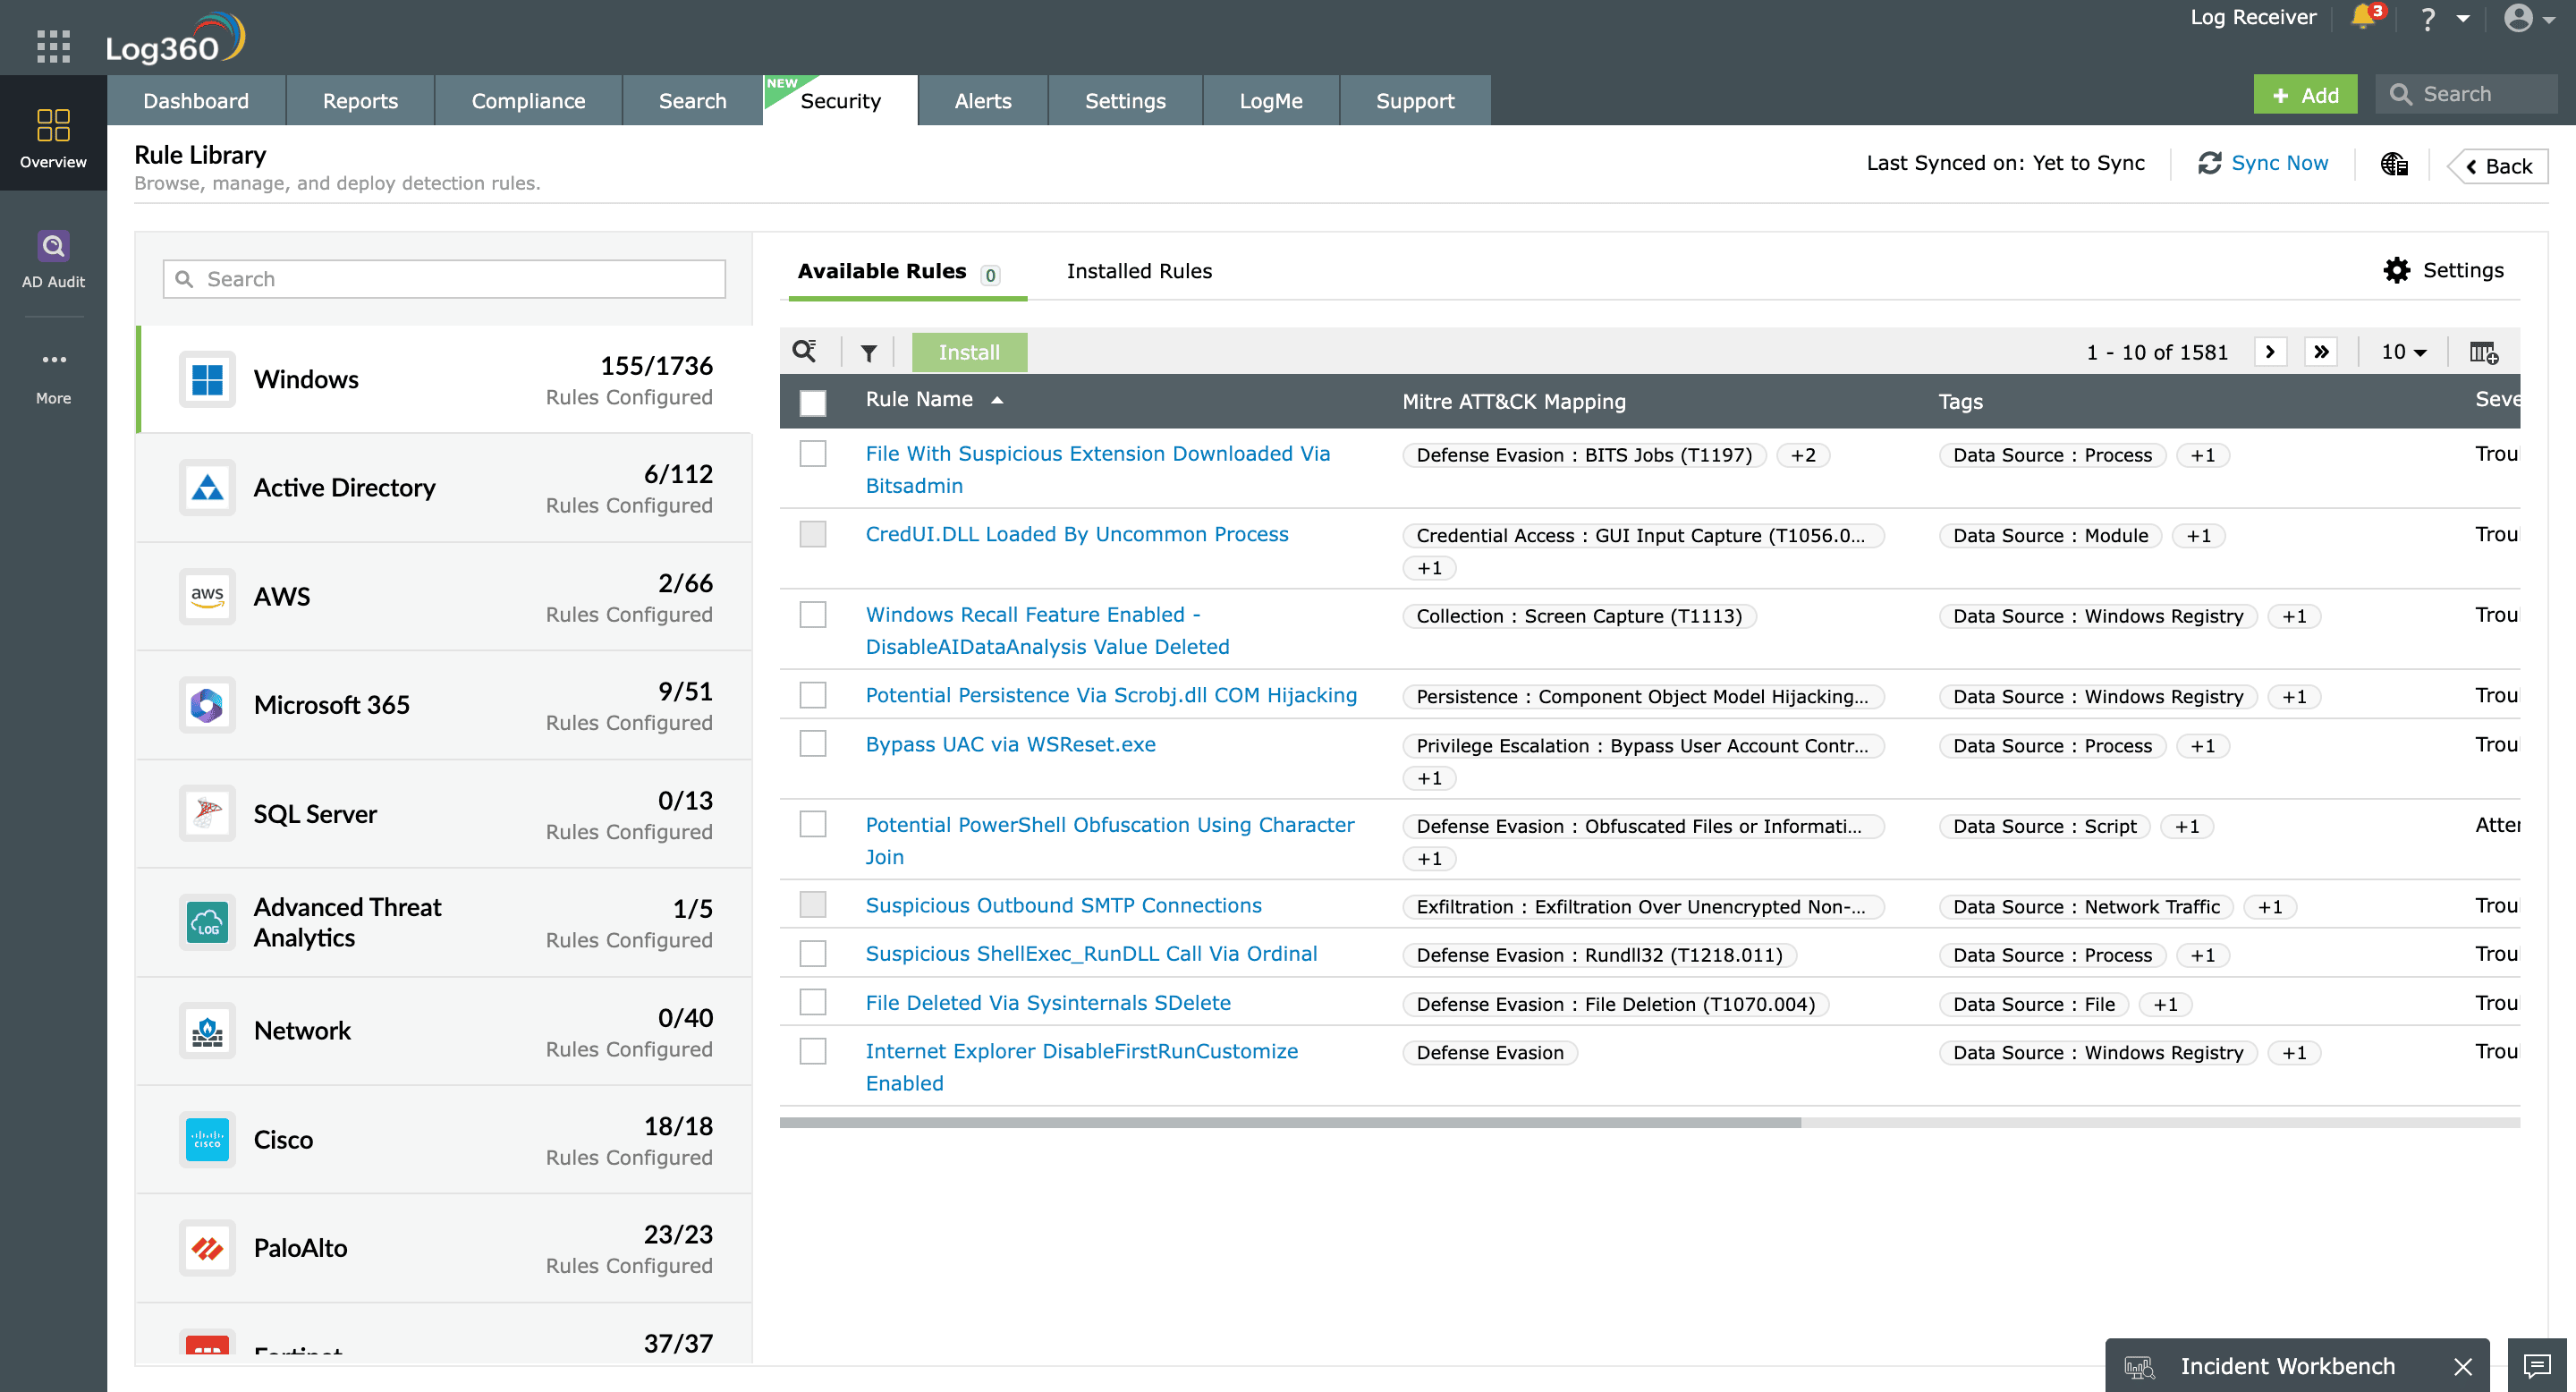Open Incident Workbench icon in bottom bar

pos(2140,1366)
